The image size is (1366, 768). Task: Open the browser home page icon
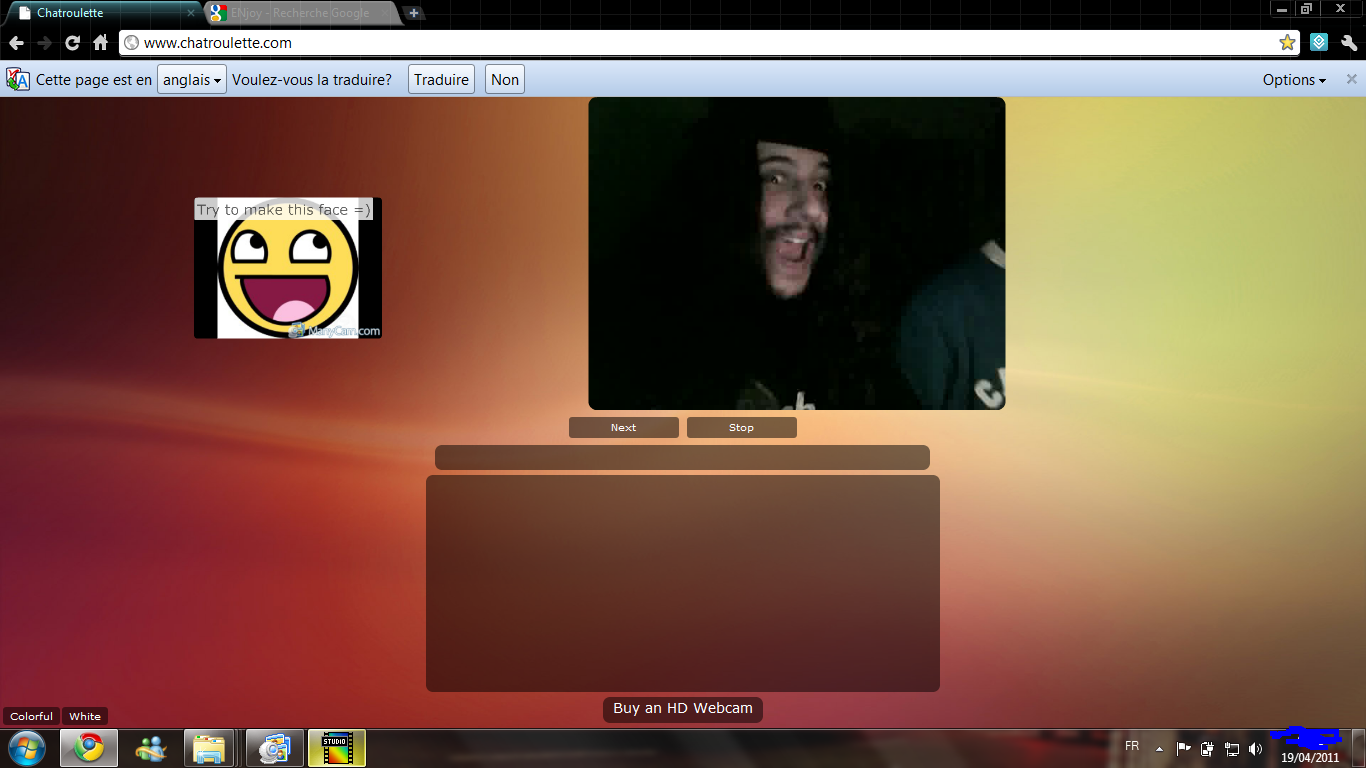[x=100, y=43]
